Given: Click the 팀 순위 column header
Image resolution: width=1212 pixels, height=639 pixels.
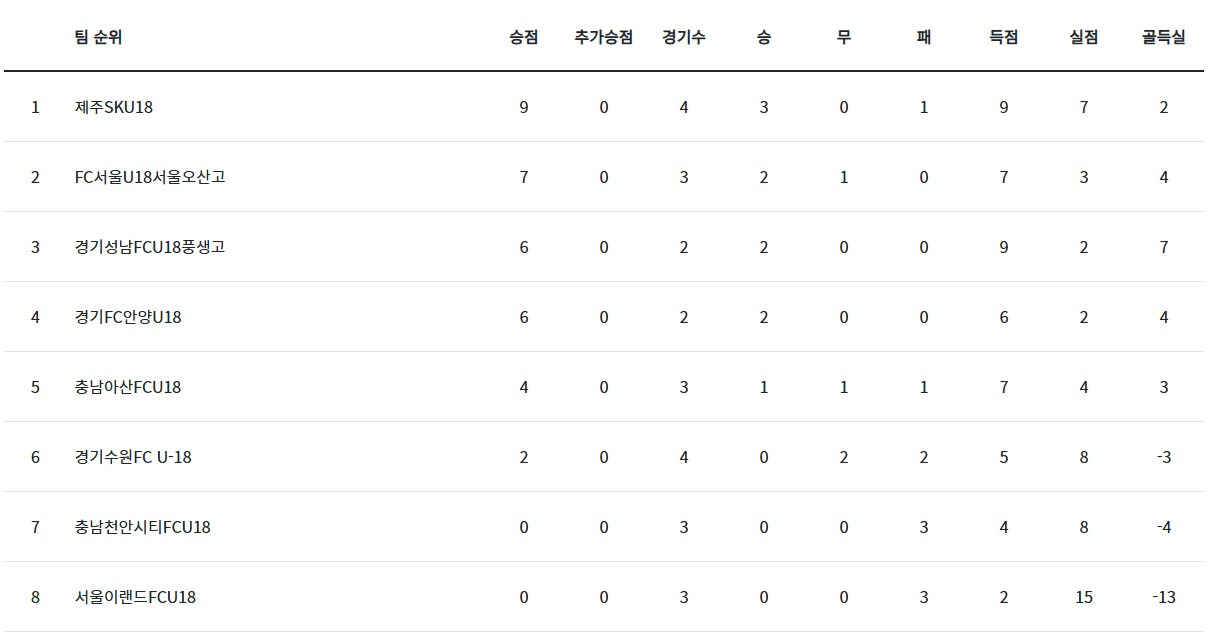Looking at the screenshot, I should click(x=98, y=37).
